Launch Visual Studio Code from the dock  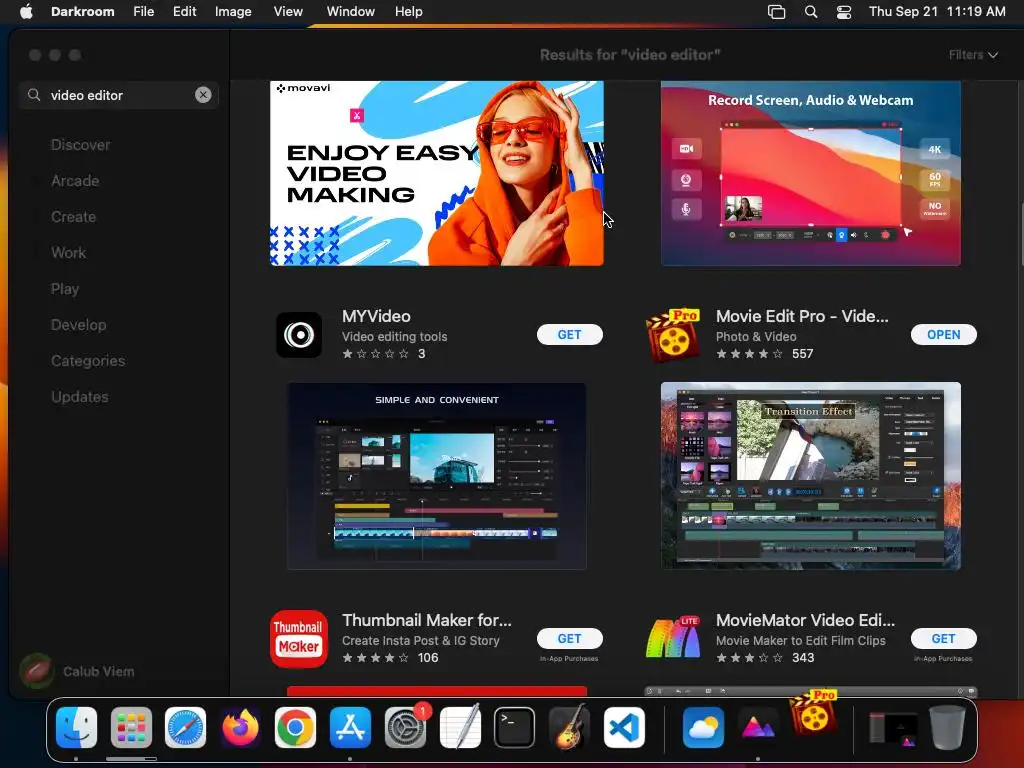624,728
